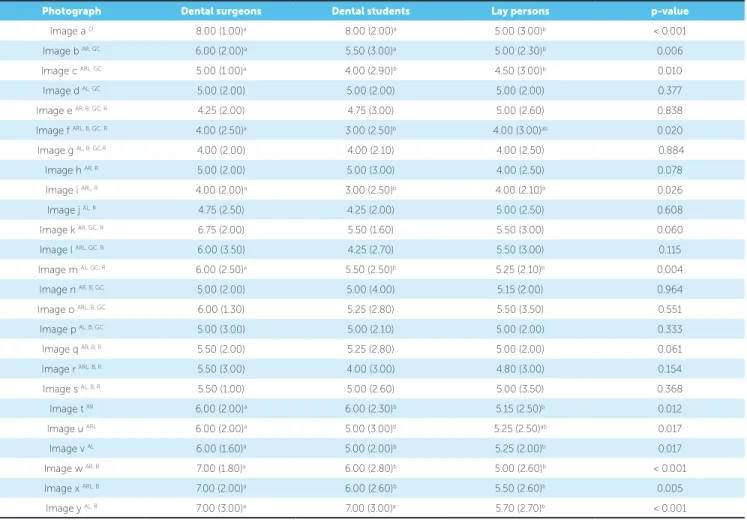Click p-value 0.078 in Image h row
The height and width of the screenshot is (520, 747).
click(x=670, y=170)
